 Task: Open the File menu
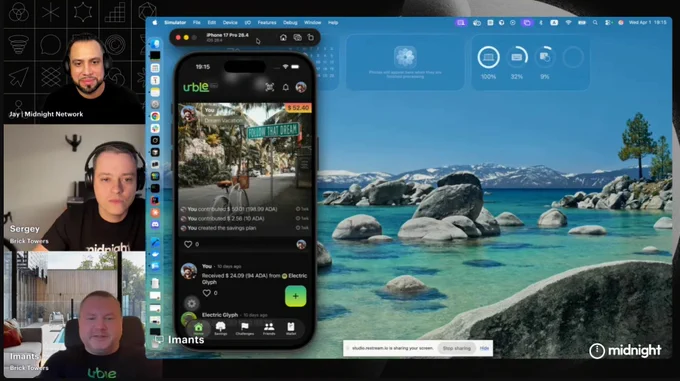(x=196, y=23)
